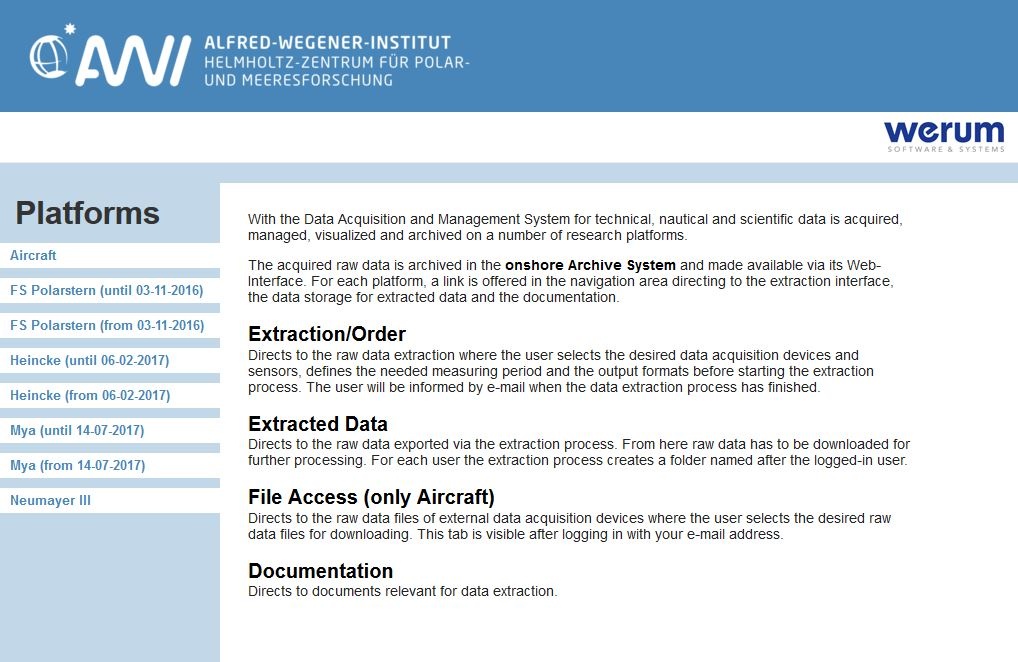Viewport: 1018px width, 662px height.
Task: Click the Extracted Data section heading
Action: click(x=318, y=424)
